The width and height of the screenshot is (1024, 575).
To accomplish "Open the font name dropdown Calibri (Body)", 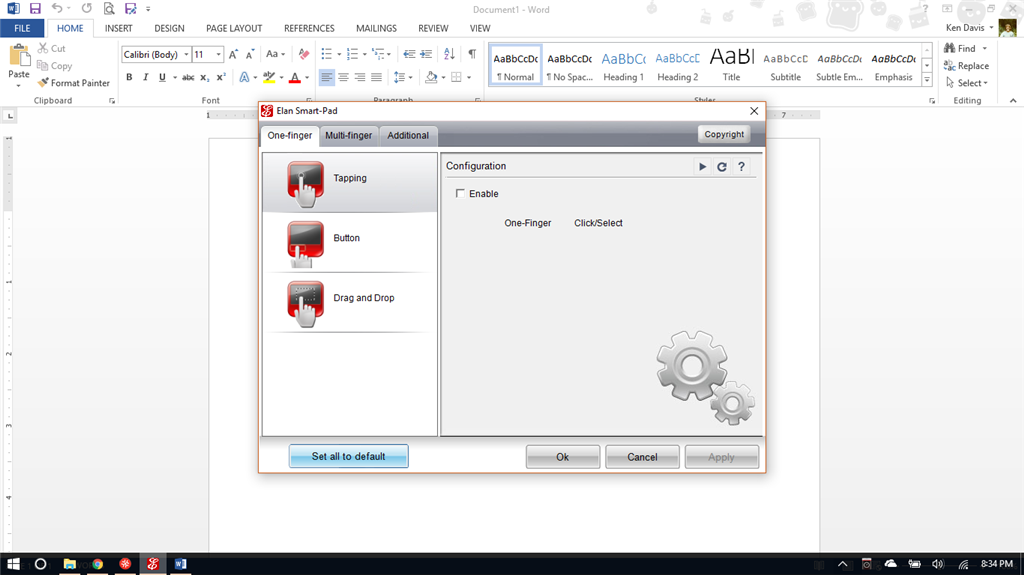I will 186,54.
